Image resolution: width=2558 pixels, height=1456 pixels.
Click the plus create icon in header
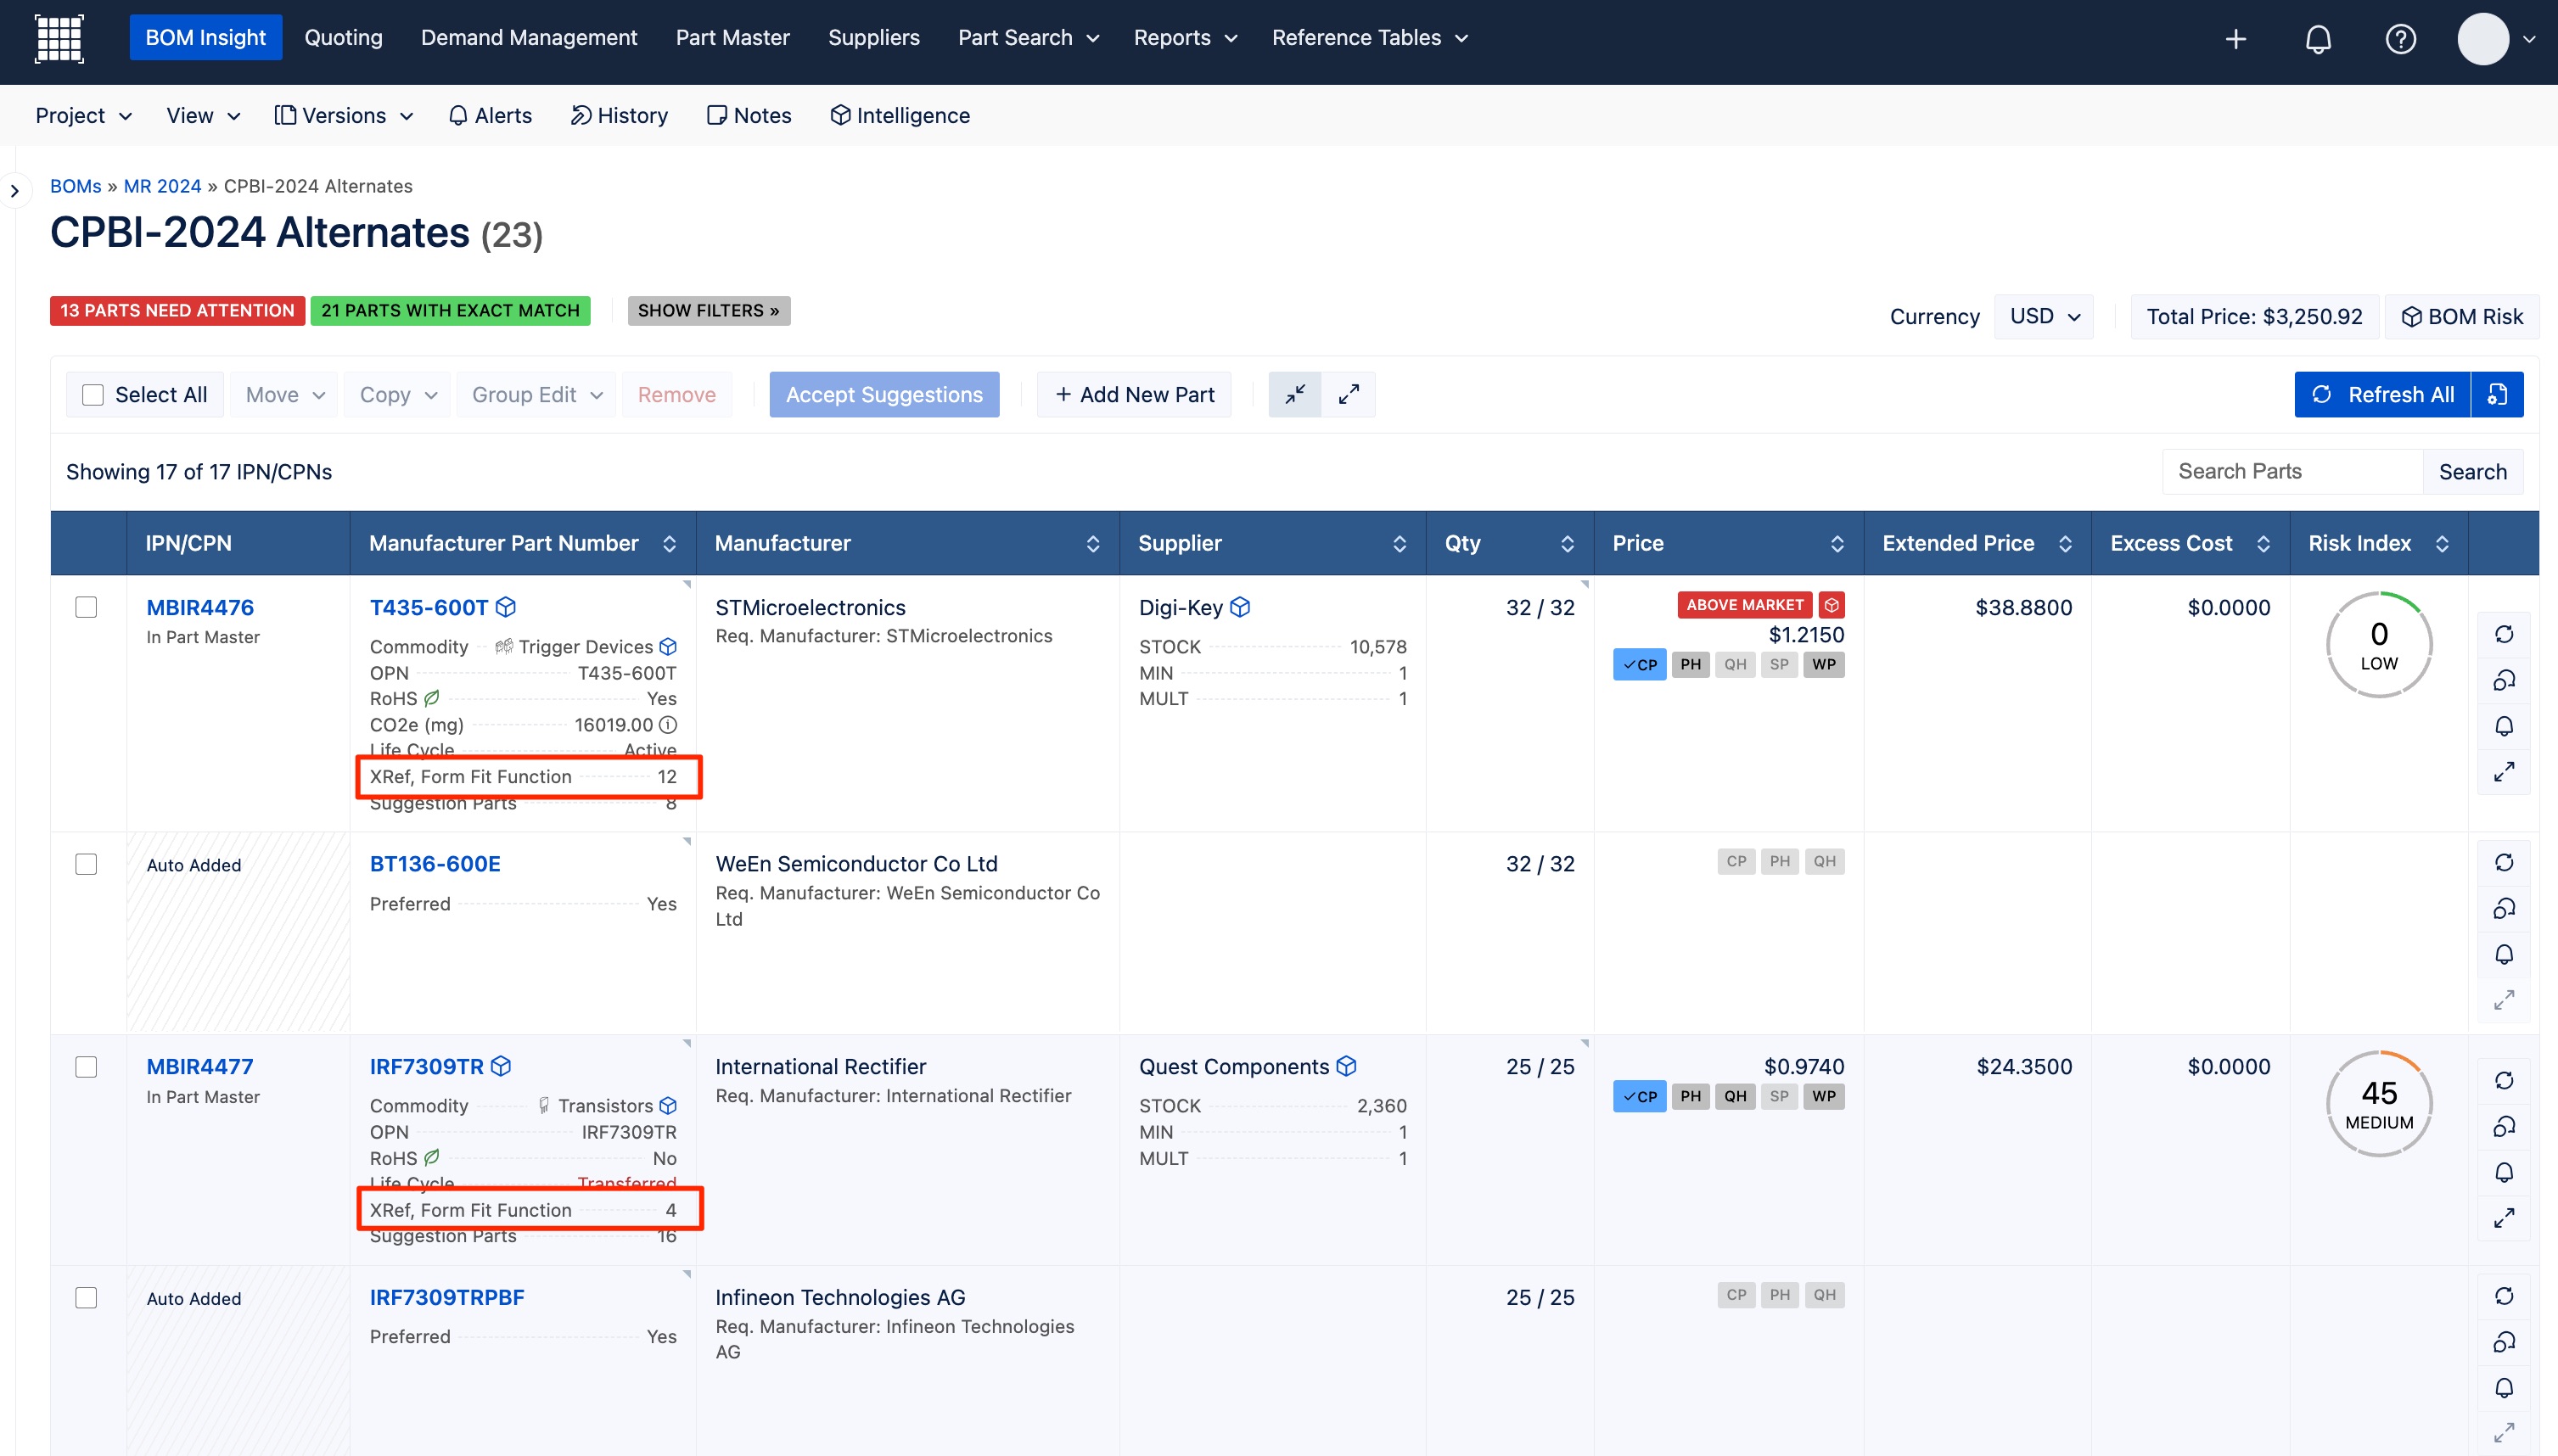pyautogui.click(x=2236, y=39)
